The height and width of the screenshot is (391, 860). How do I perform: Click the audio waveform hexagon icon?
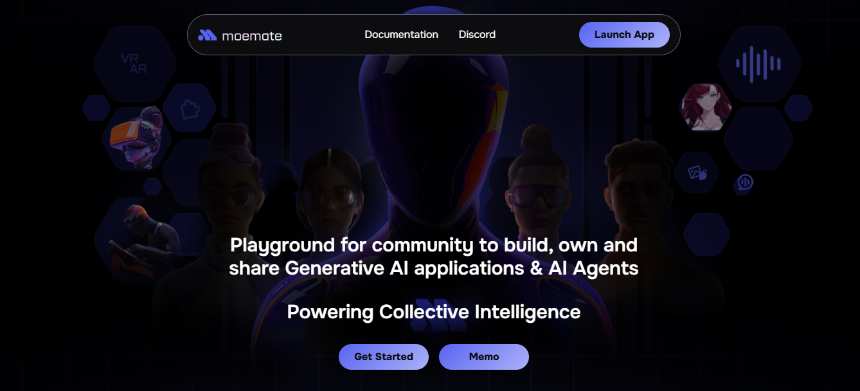(x=759, y=64)
